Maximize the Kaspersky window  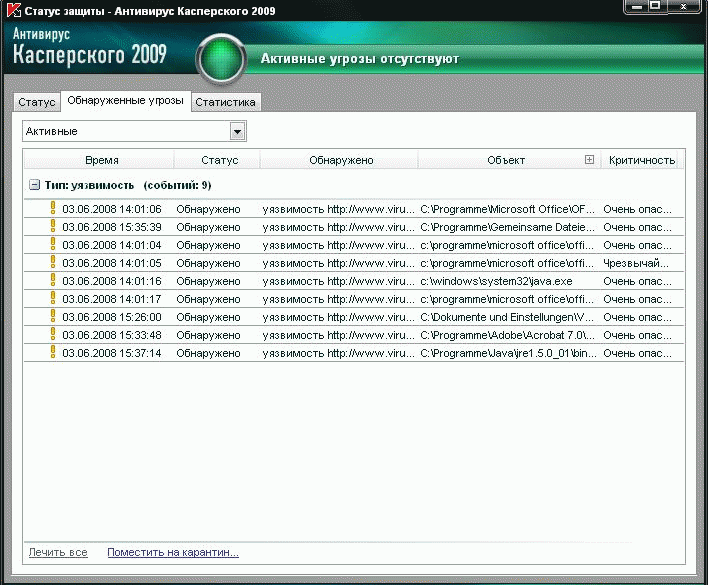pyautogui.click(x=655, y=6)
